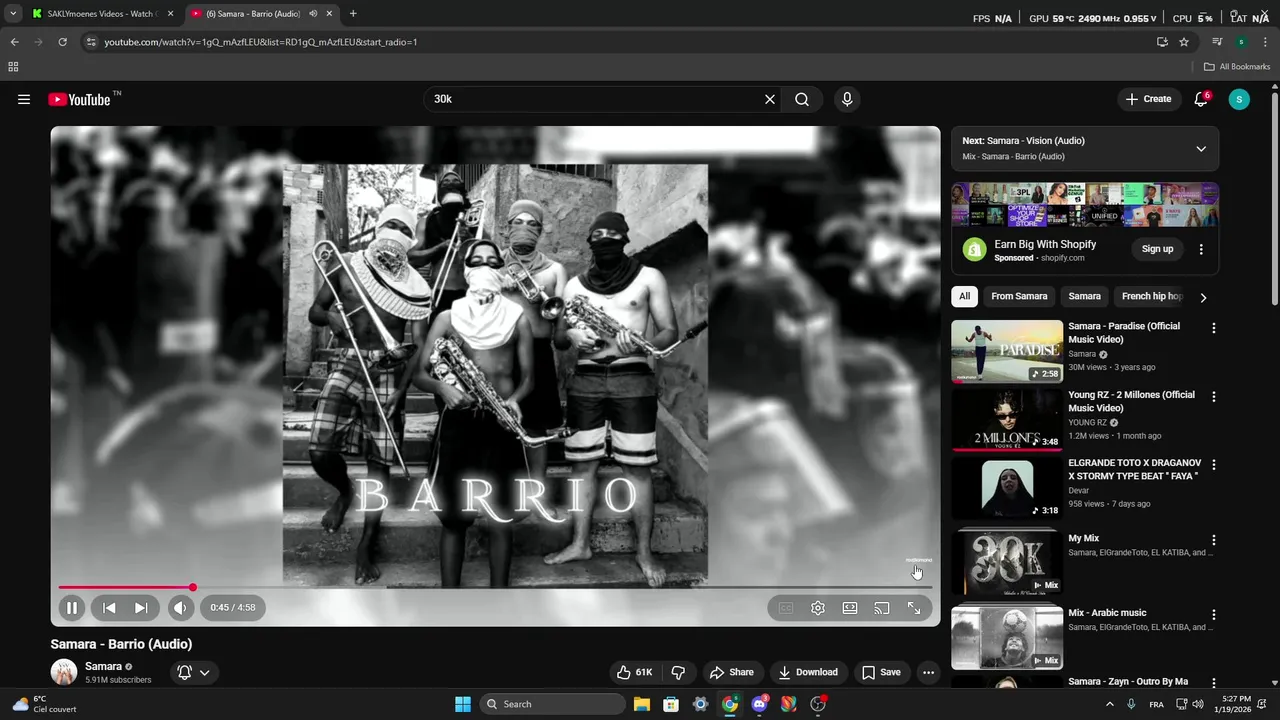Image resolution: width=1280 pixels, height=720 pixels.
Task: Open options for My Mix
Action: [x=1214, y=540]
